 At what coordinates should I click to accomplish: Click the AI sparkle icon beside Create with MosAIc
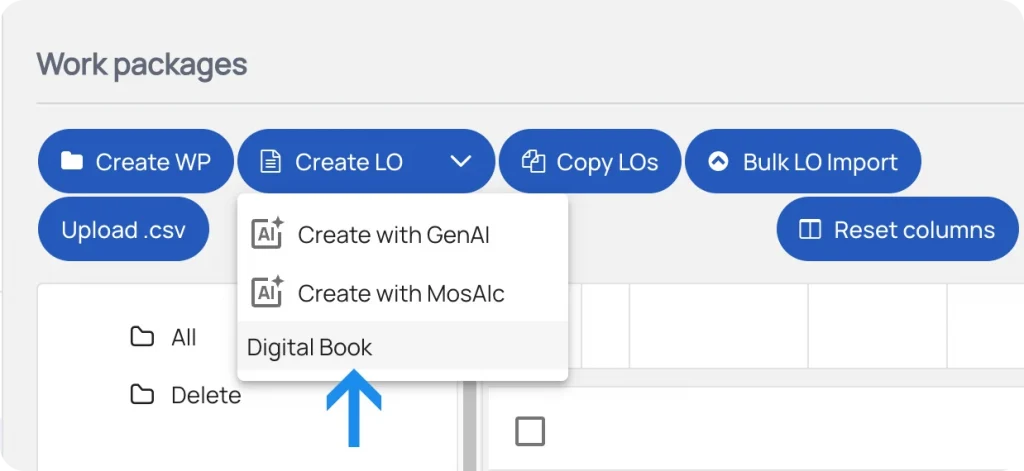(267, 292)
